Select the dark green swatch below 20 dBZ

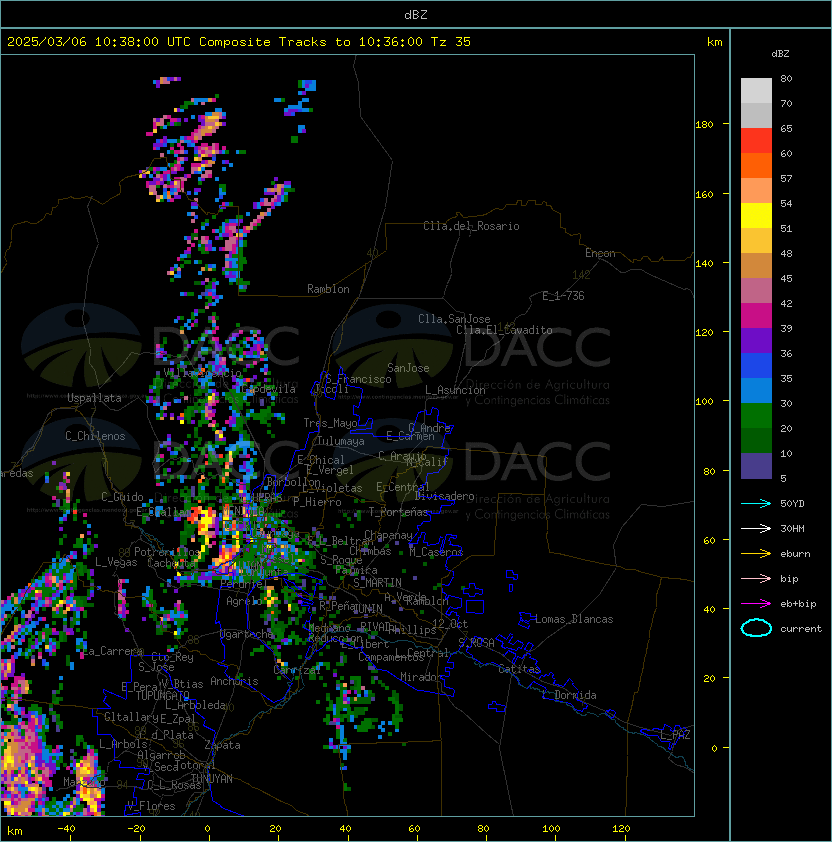coord(756,440)
